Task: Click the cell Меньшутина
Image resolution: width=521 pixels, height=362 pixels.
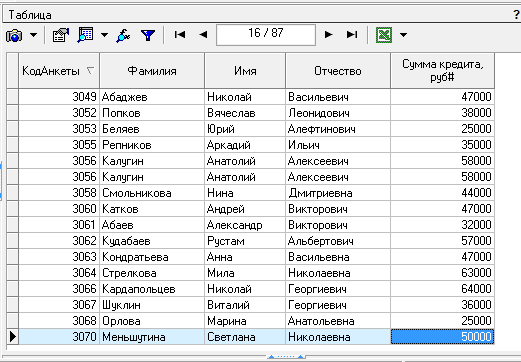Action: coord(152,337)
